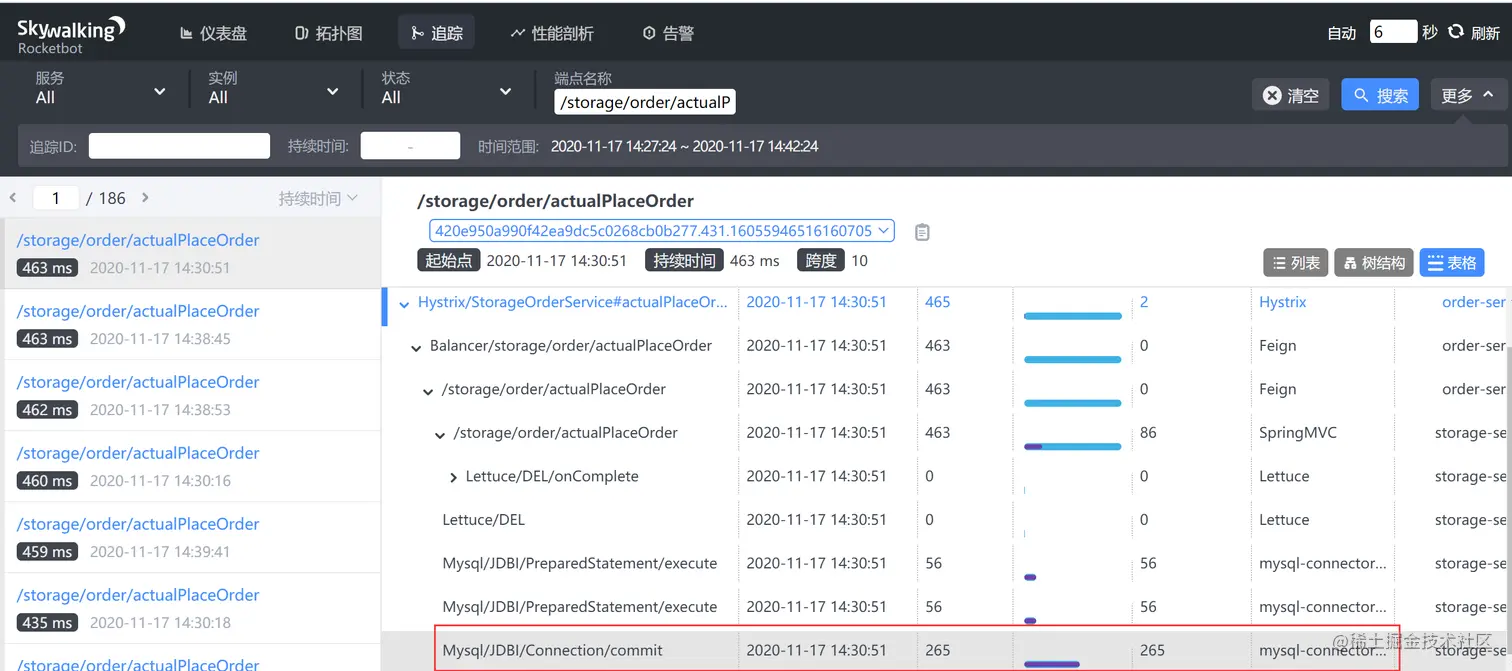This screenshot has height=671, width=1512.
Task: Open the 状态 status dropdown
Action: [447, 88]
